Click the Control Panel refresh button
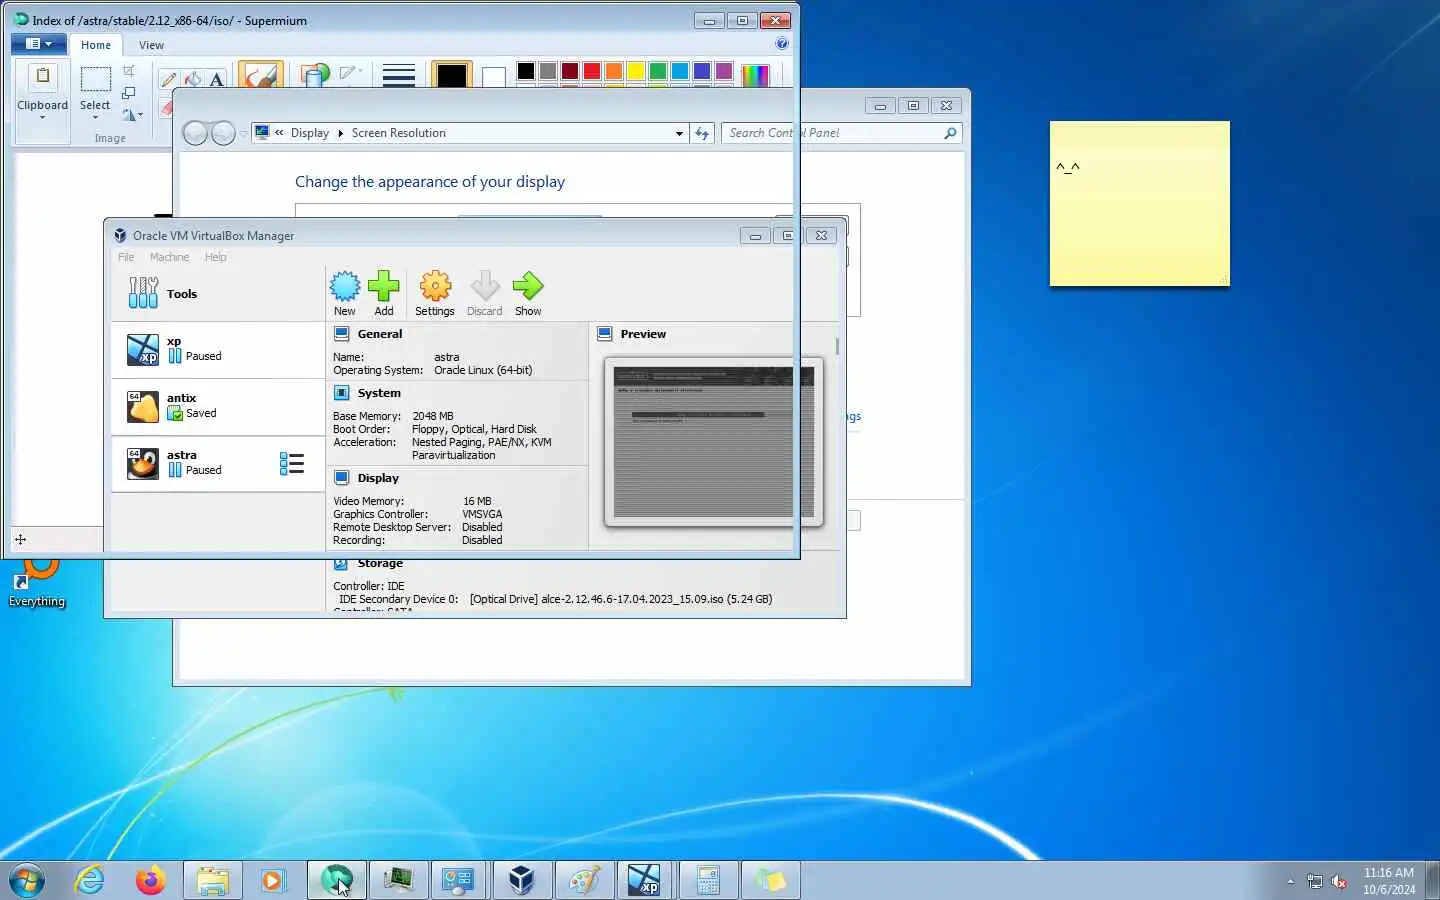This screenshot has height=900, width=1440. (702, 133)
